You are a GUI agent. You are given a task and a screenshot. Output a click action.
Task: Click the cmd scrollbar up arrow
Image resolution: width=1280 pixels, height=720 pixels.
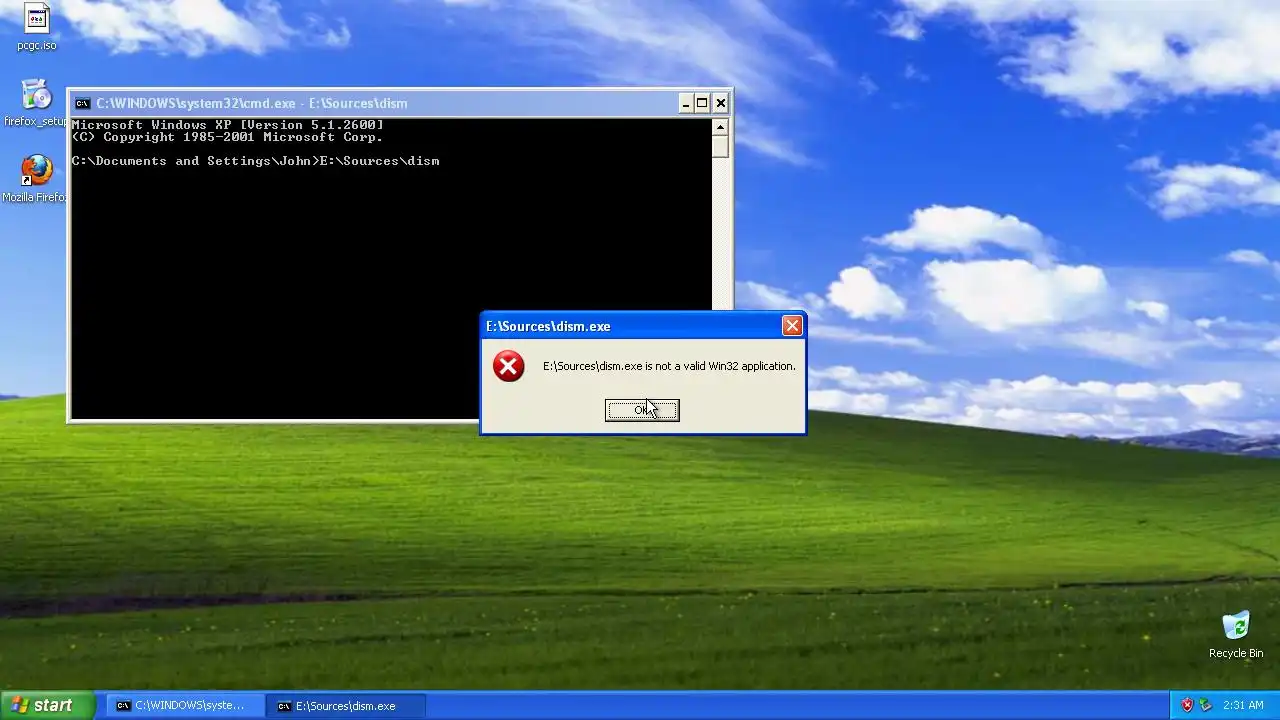[x=720, y=126]
